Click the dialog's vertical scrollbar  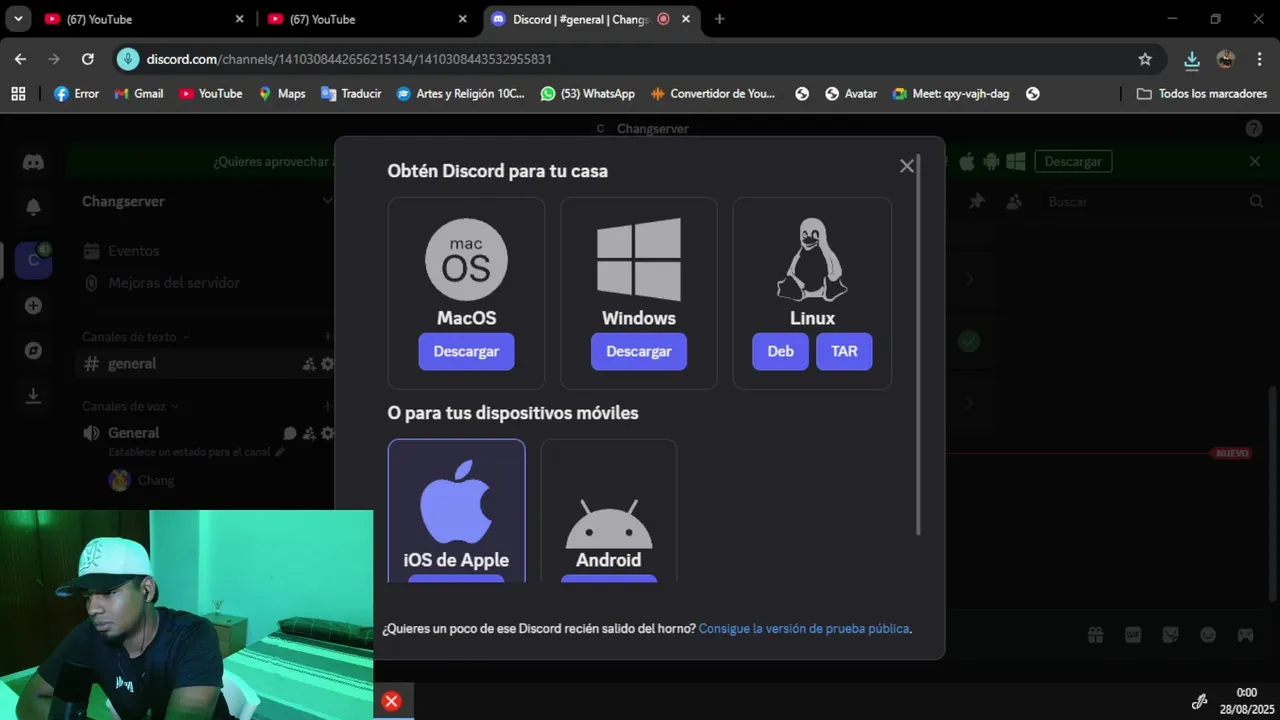tap(918, 345)
